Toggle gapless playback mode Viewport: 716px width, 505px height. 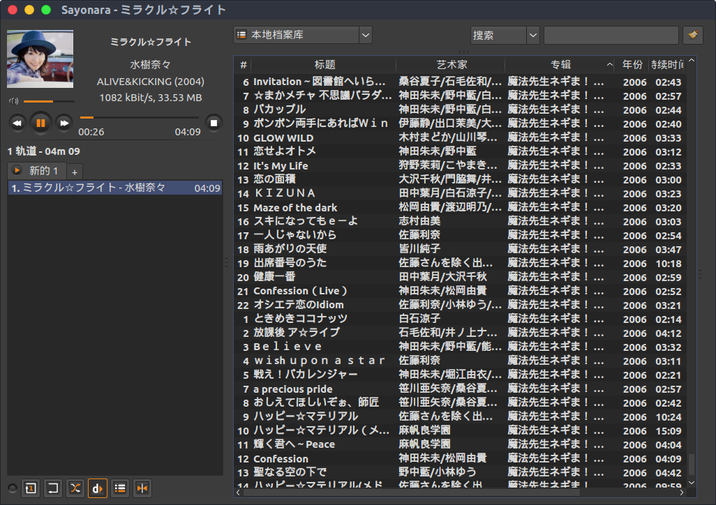point(142,489)
